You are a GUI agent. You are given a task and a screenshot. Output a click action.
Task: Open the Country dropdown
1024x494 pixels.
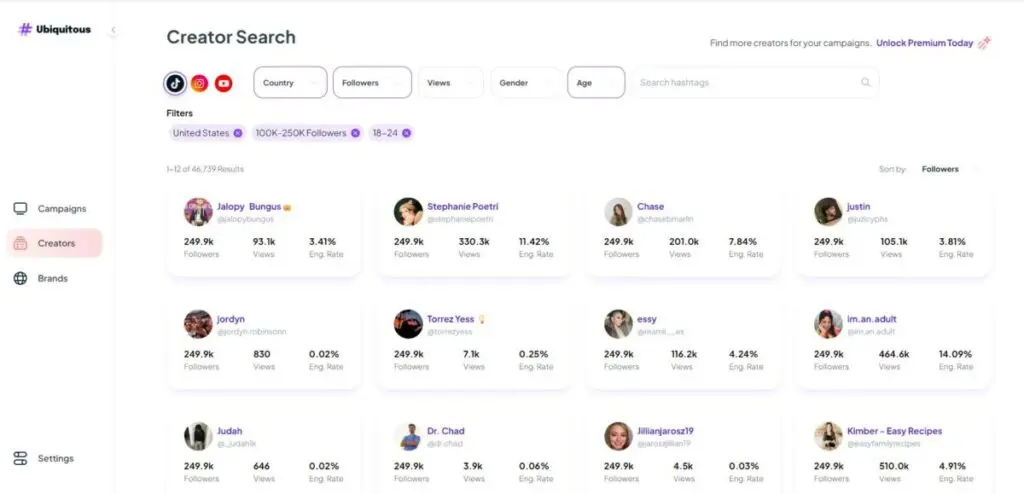[290, 83]
